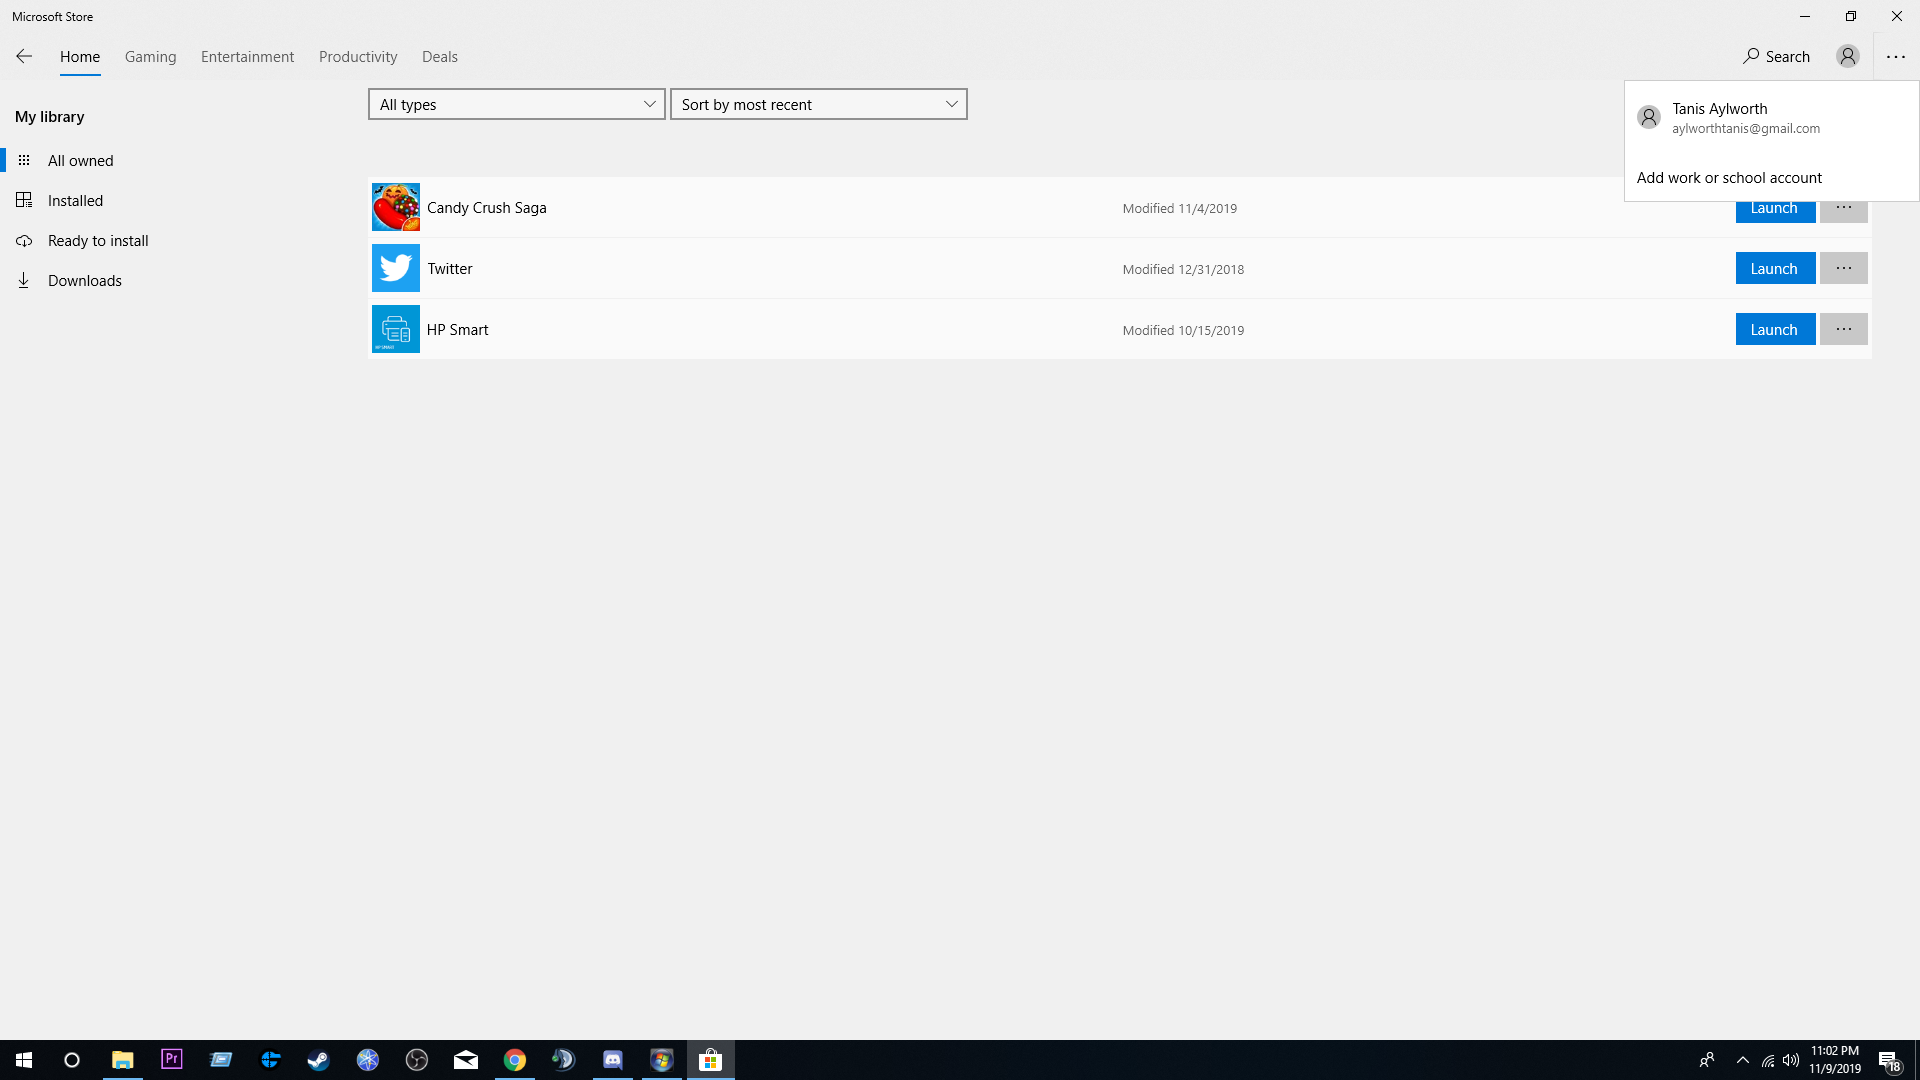
Task: Go to Downloads in sidebar
Action: tap(84, 280)
